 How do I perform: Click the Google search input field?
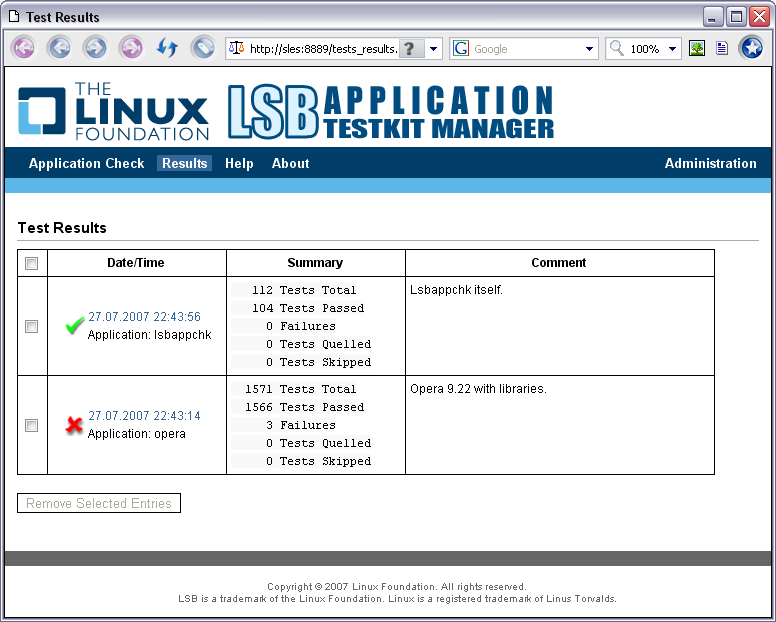coord(526,48)
